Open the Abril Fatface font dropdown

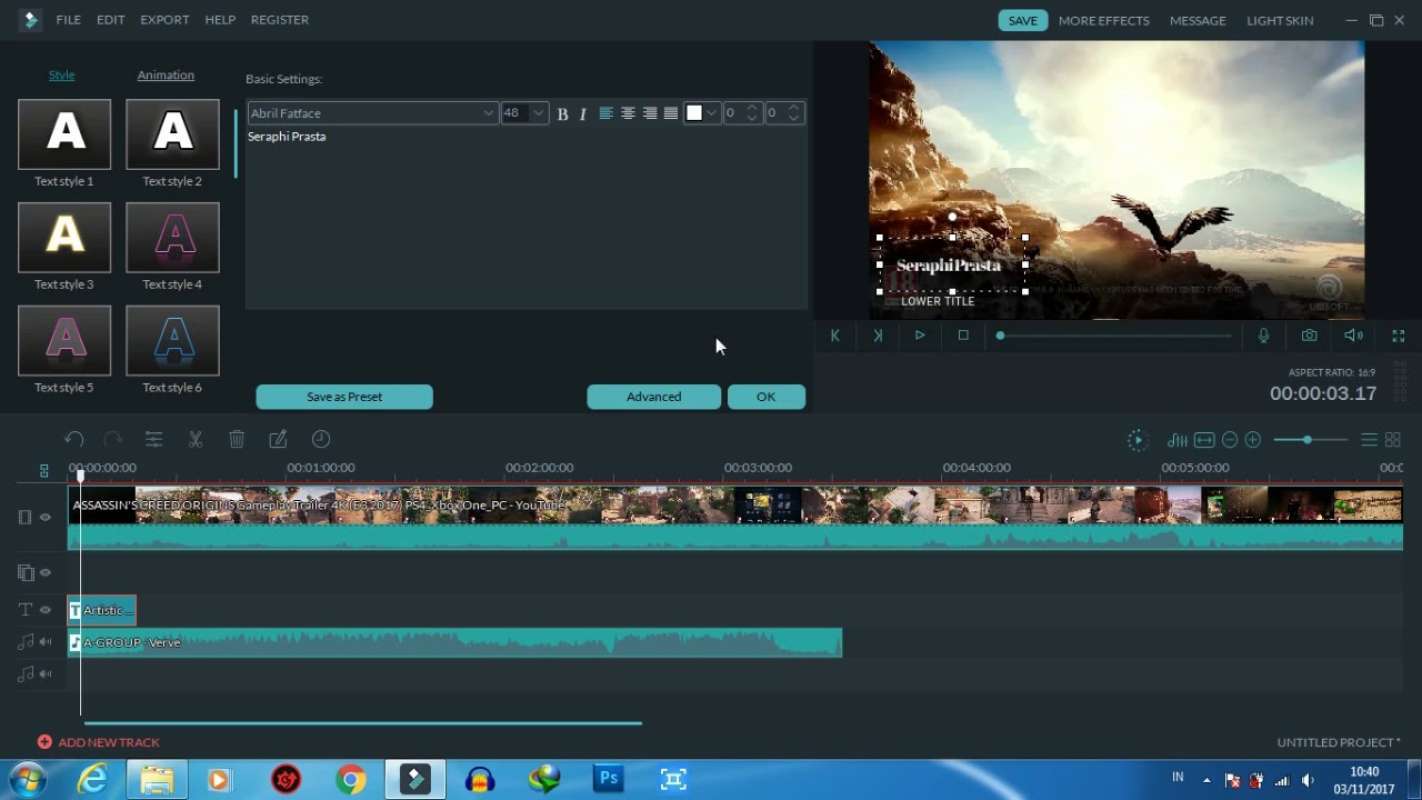[488, 113]
